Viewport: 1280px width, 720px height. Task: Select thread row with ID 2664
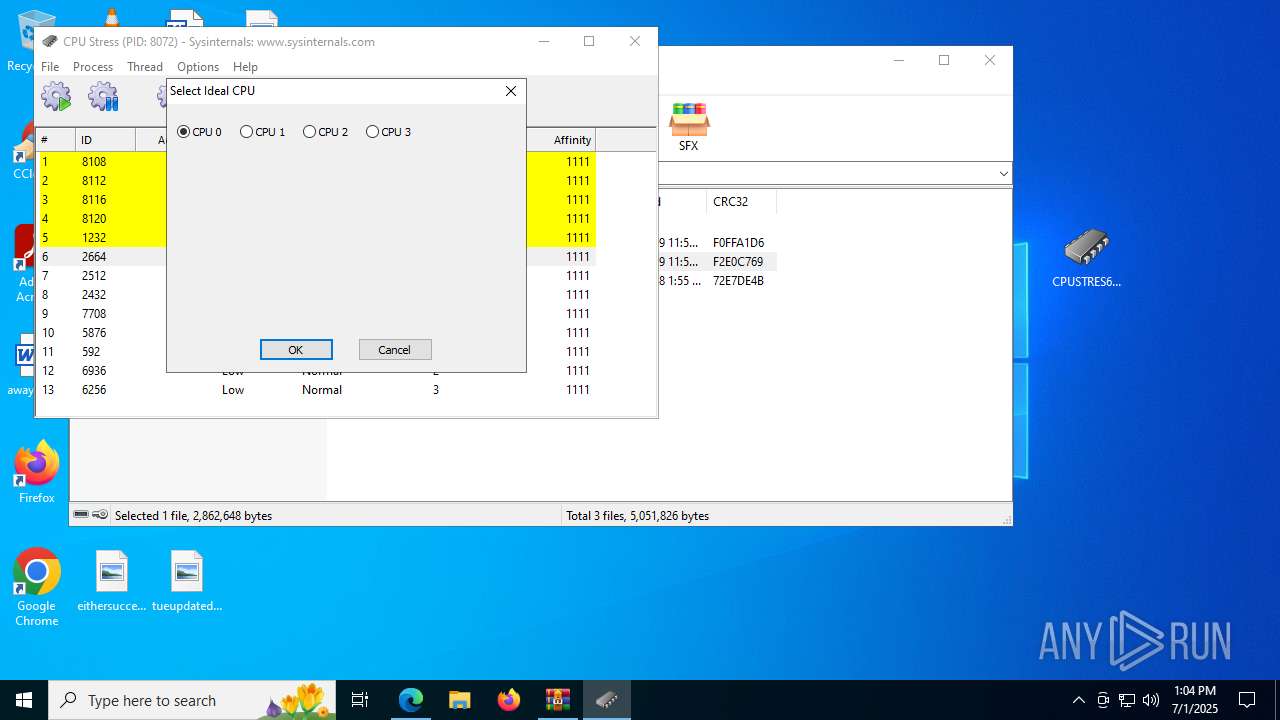(x=316, y=257)
